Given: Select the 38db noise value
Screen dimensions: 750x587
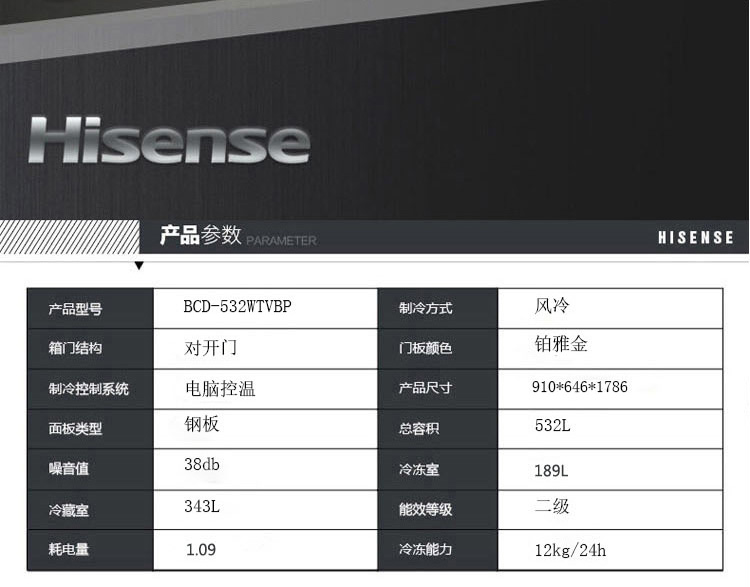Looking at the screenshot, I should (x=202, y=464).
